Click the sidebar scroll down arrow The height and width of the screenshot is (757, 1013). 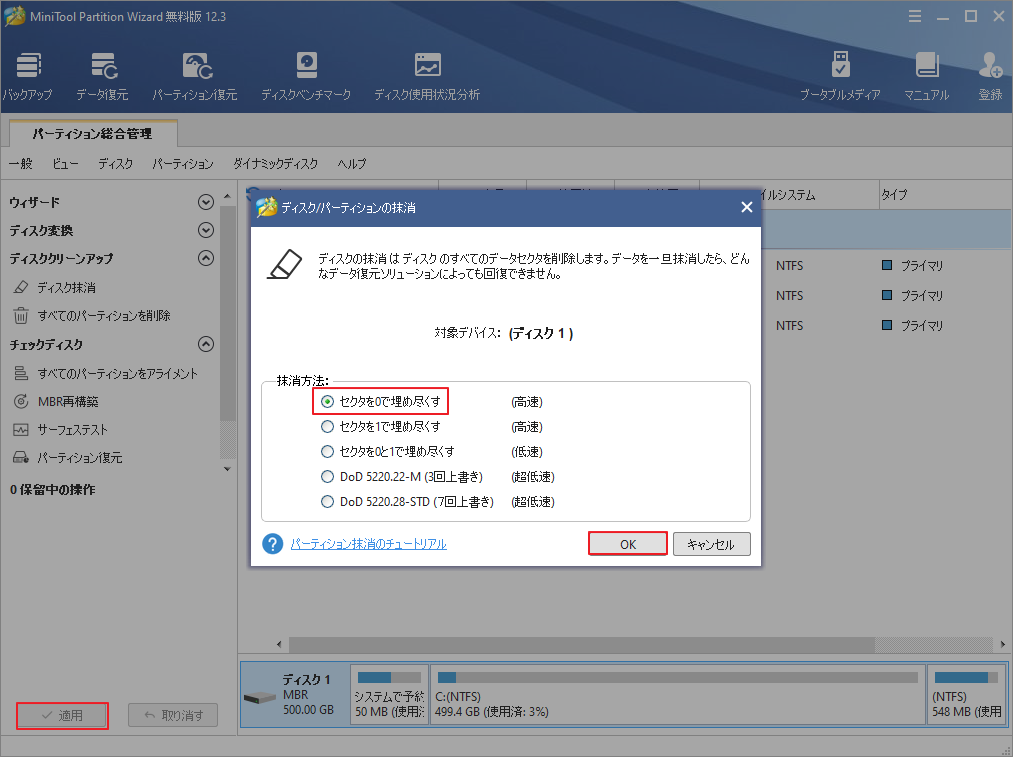pos(227,469)
